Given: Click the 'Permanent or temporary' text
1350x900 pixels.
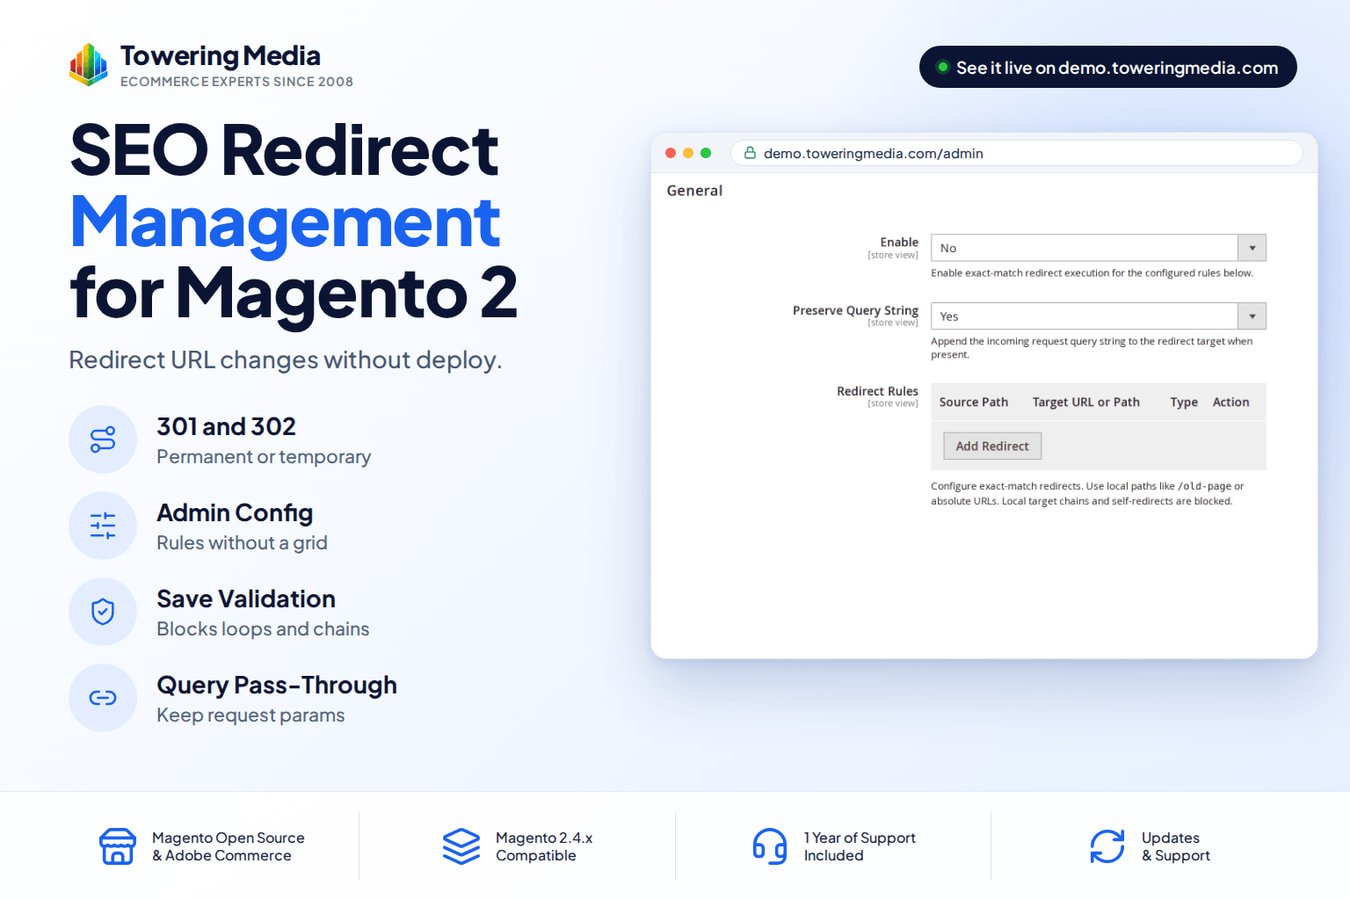Looking at the screenshot, I should [264, 457].
